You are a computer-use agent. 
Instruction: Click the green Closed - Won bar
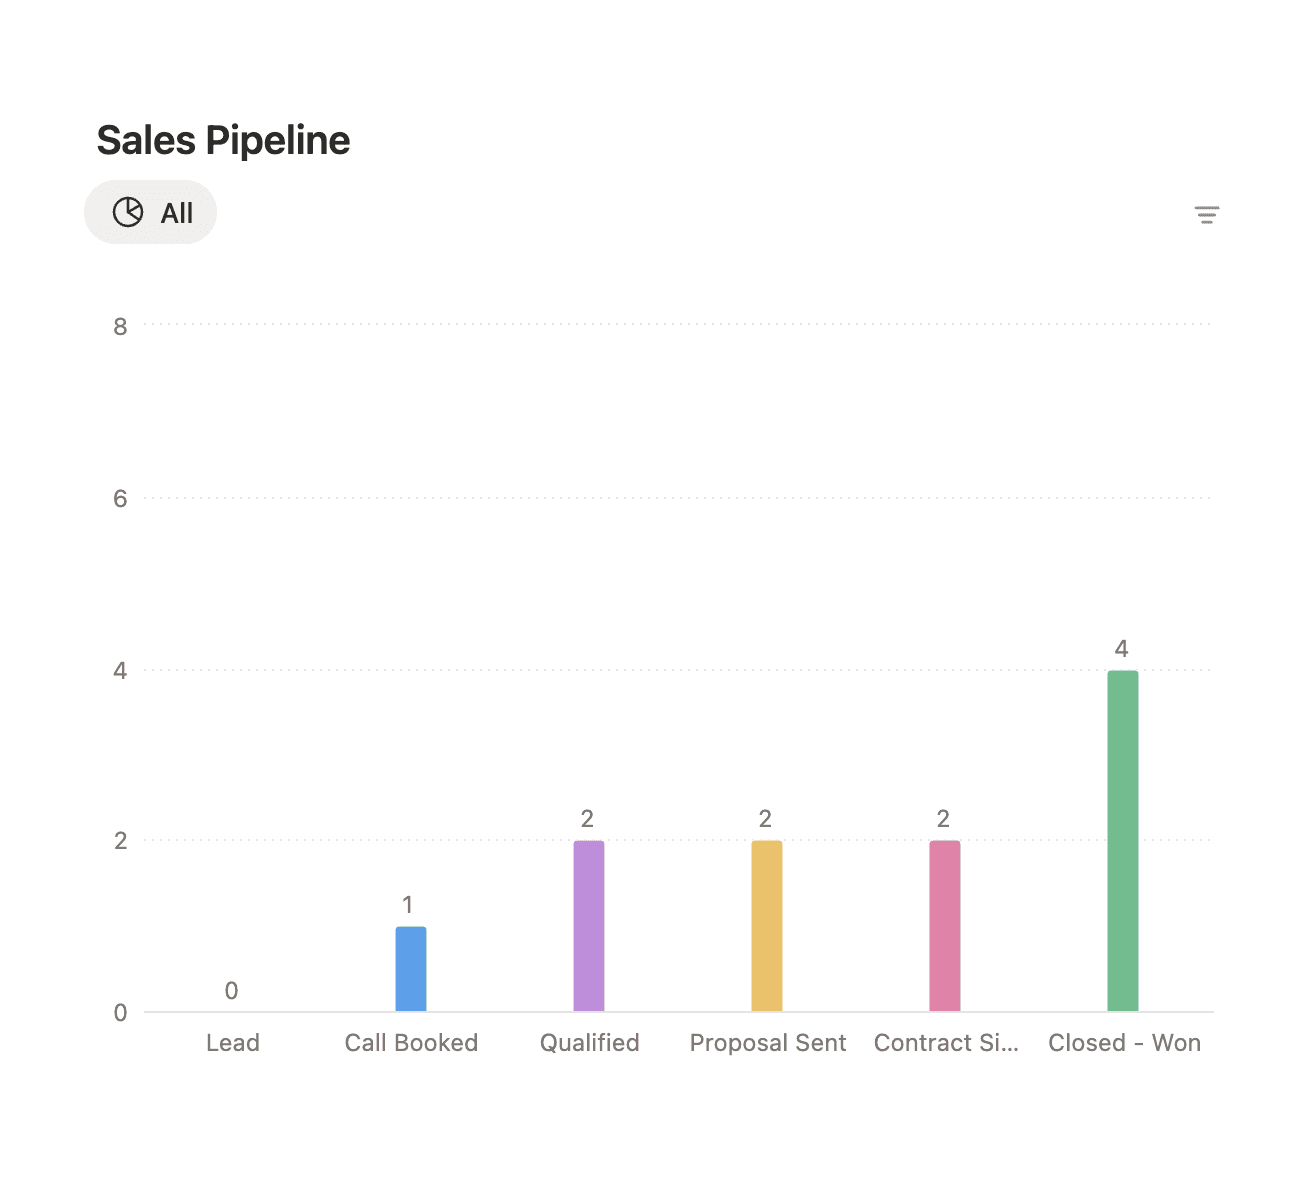tap(1123, 840)
